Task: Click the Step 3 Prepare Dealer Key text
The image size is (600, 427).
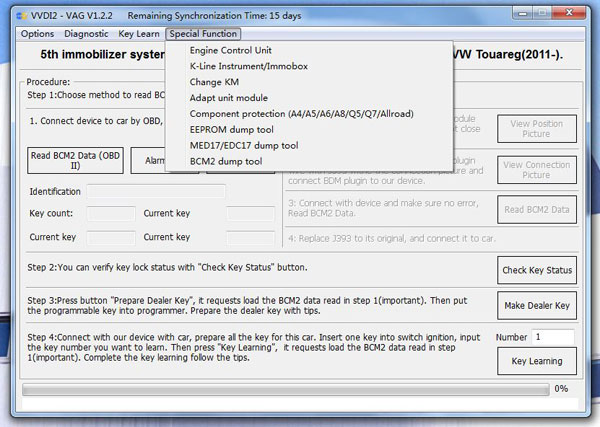Action: click(x=247, y=306)
